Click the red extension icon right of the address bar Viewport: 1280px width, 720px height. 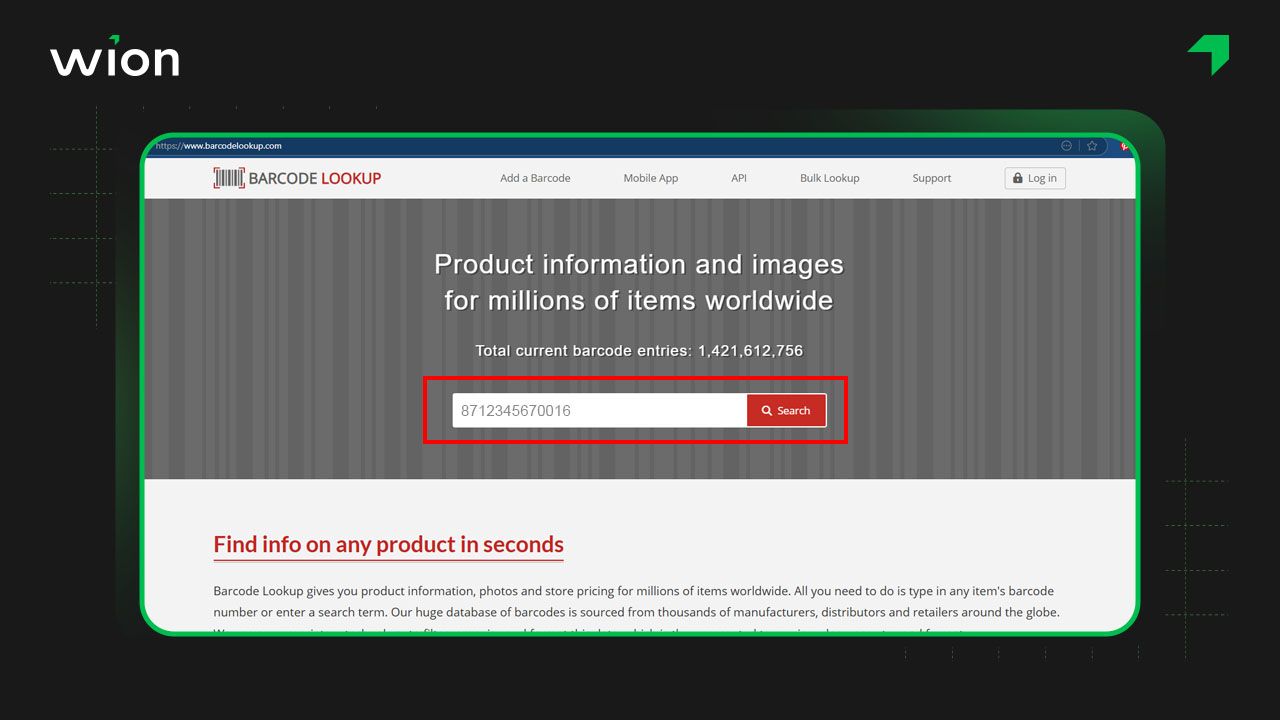click(1122, 145)
